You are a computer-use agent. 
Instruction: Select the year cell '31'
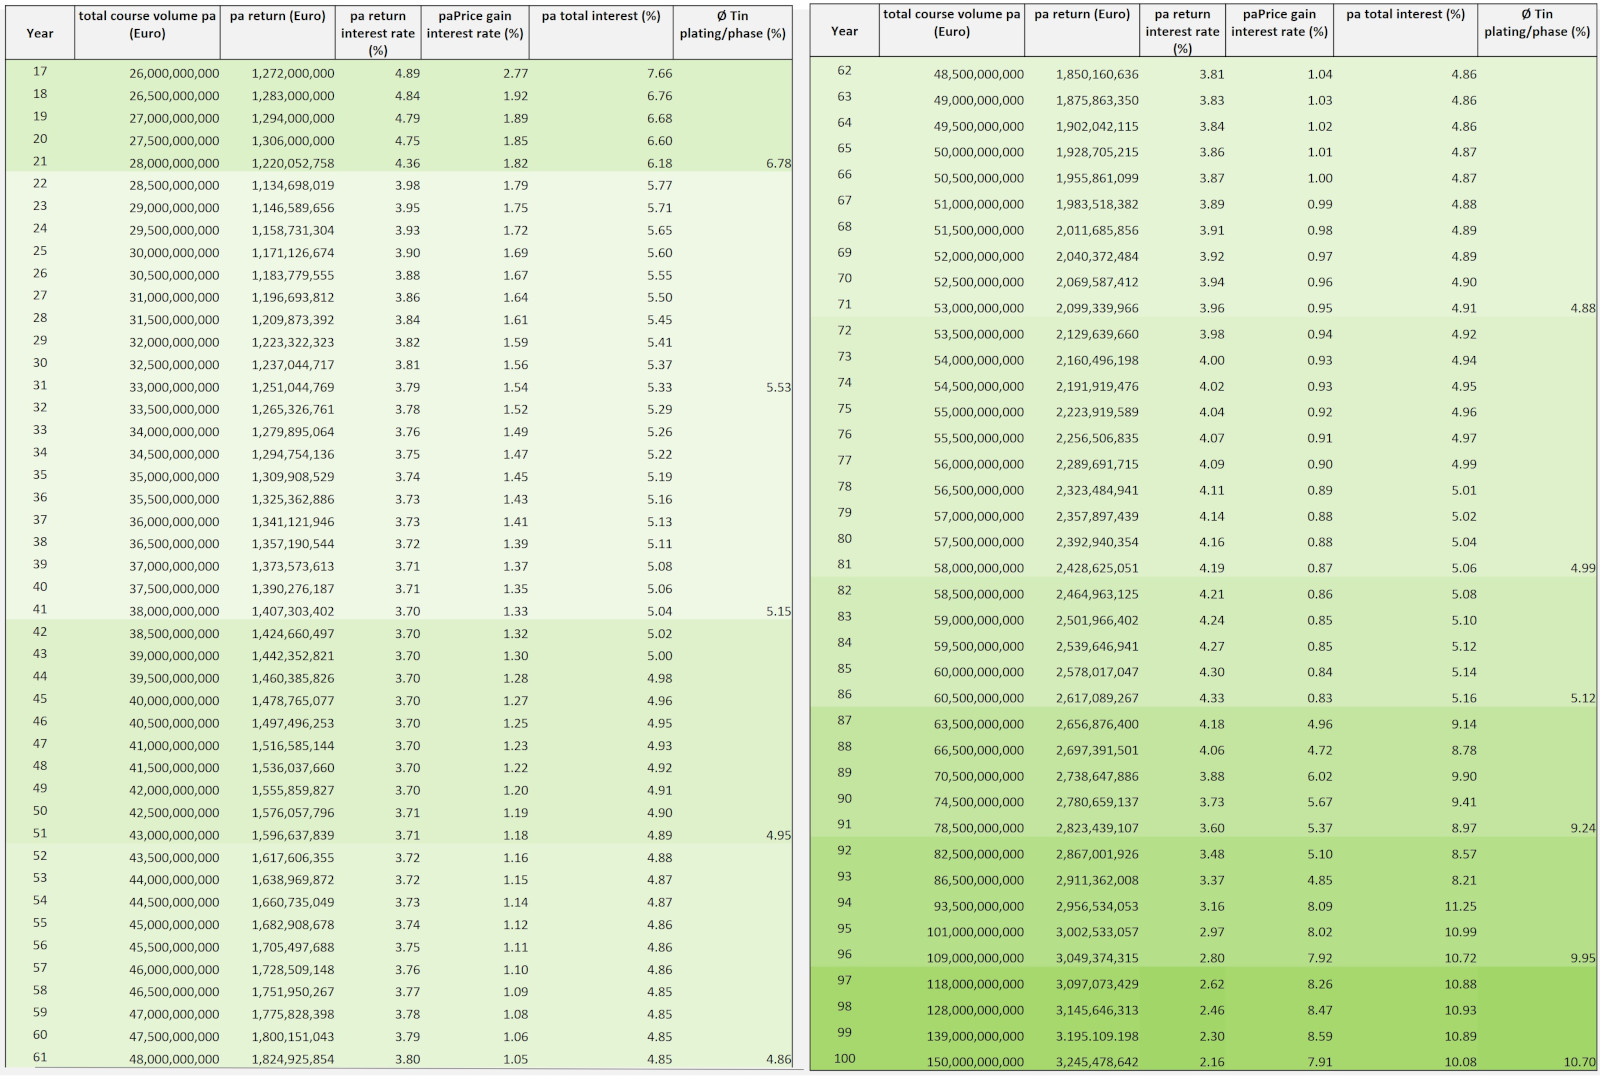coord(40,386)
